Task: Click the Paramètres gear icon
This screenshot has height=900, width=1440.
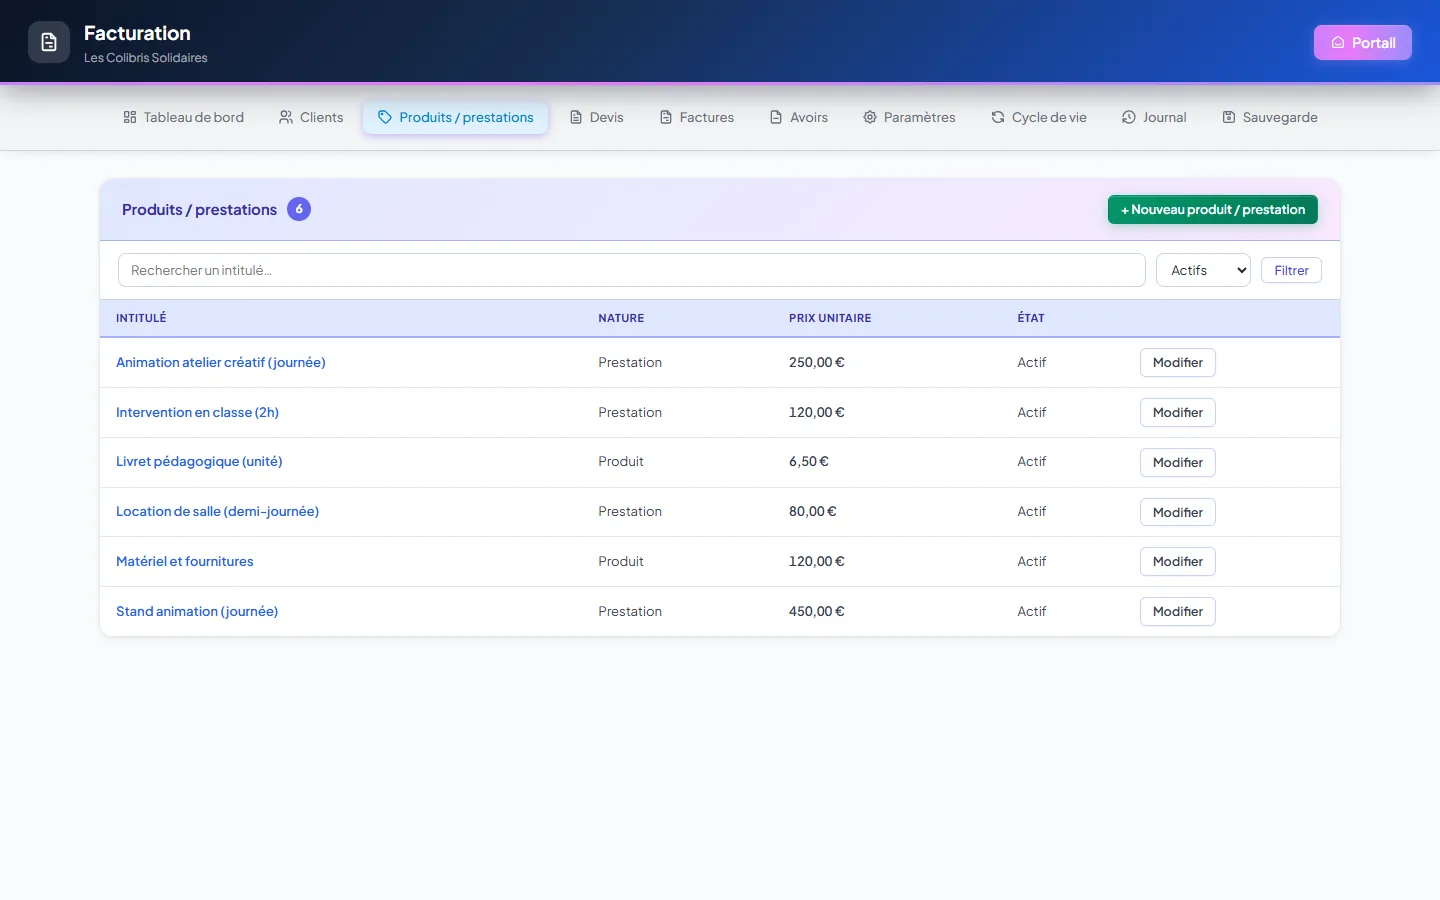Action: tap(870, 117)
